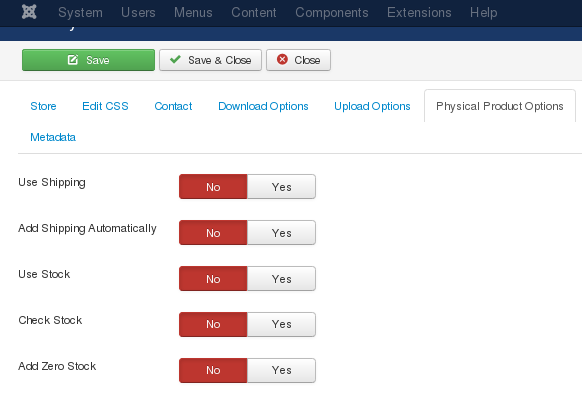Switch to the Edit CSS tab
The height and width of the screenshot is (401, 582).
click(105, 106)
